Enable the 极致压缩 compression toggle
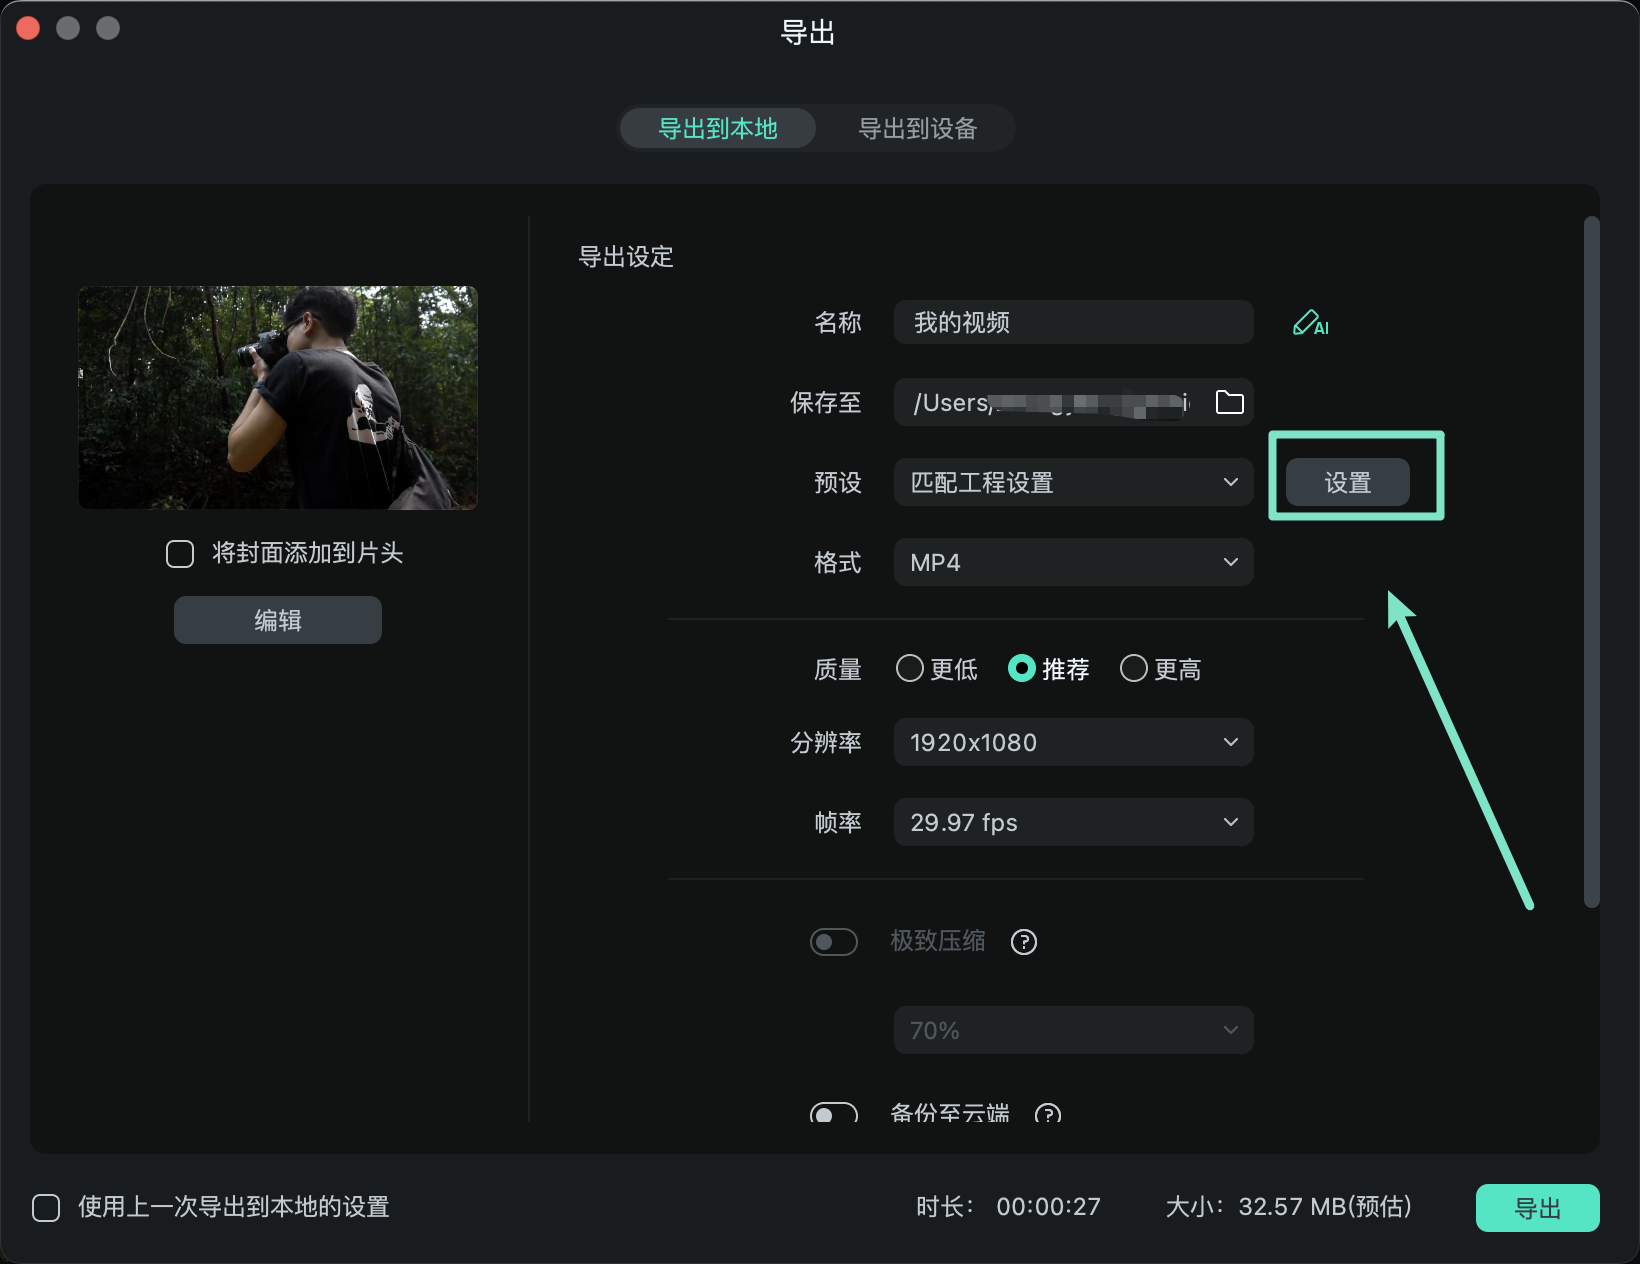Image resolution: width=1640 pixels, height=1264 pixels. point(834,941)
